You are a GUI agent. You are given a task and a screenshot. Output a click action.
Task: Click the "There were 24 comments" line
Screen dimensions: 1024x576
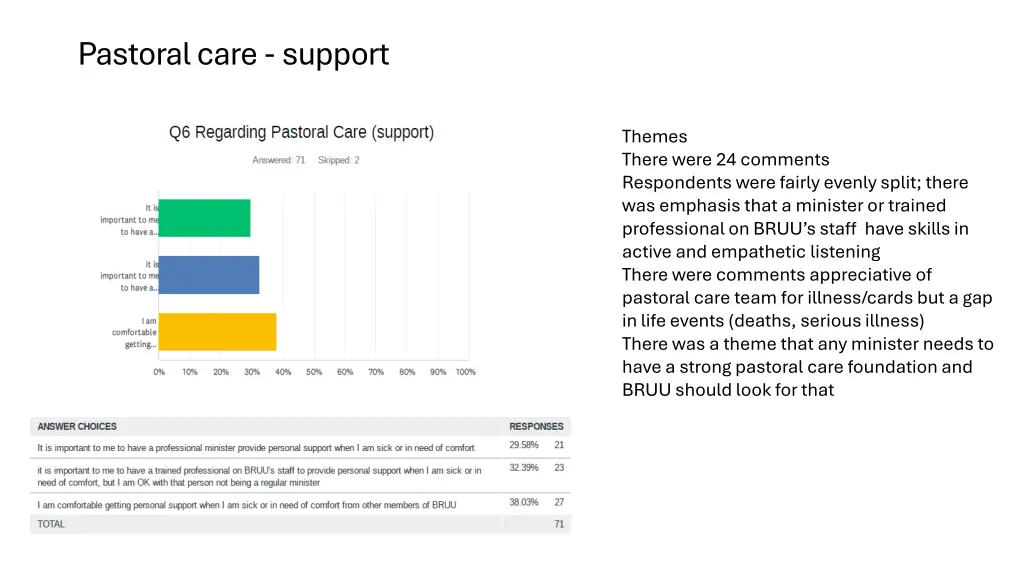coord(725,160)
